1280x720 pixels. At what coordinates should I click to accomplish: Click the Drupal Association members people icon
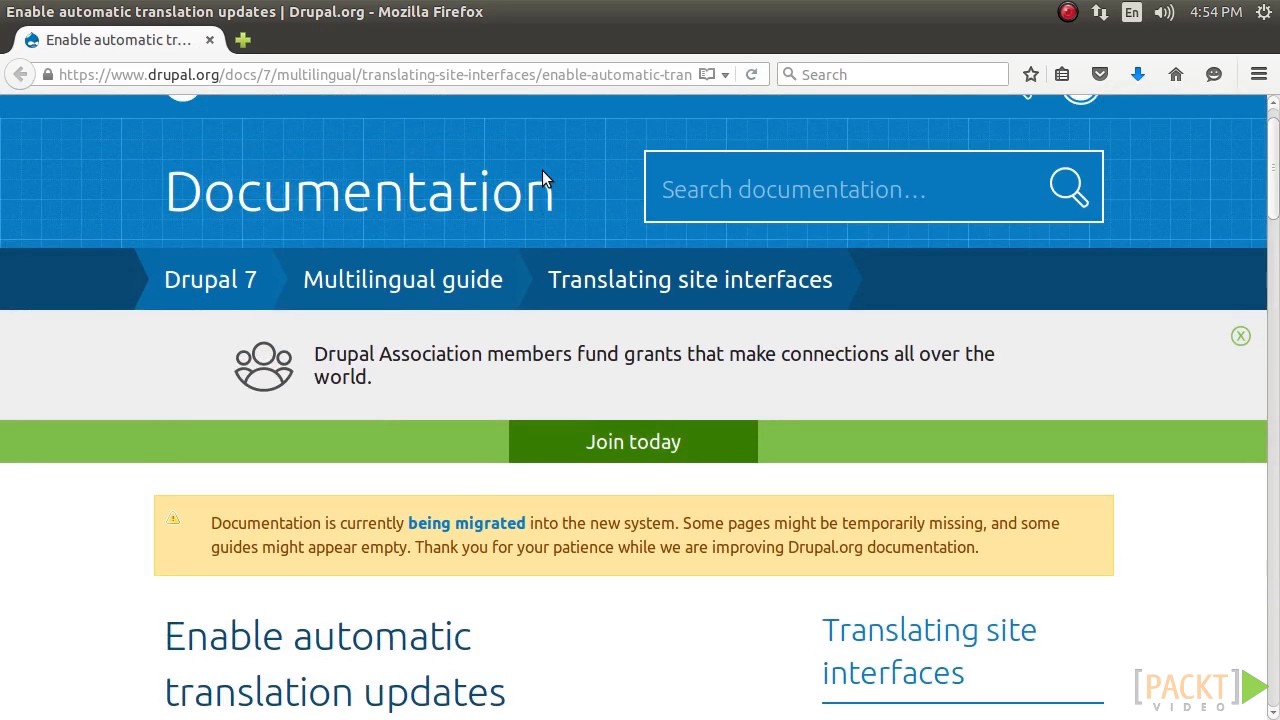pyautogui.click(x=264, y=366)
